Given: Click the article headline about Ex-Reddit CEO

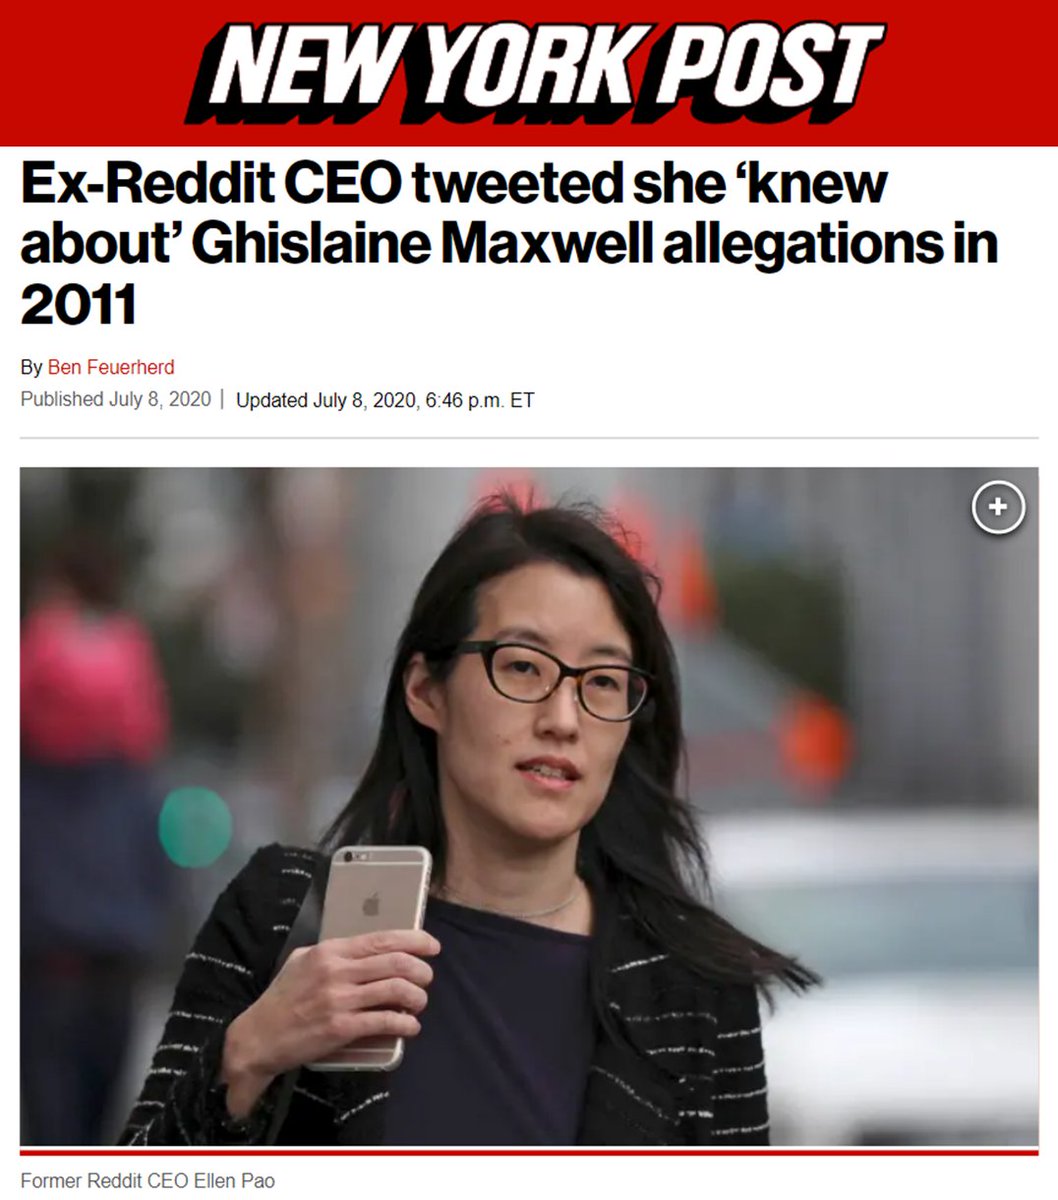Looking at the screenshot, I should click(x=509, y=245).
